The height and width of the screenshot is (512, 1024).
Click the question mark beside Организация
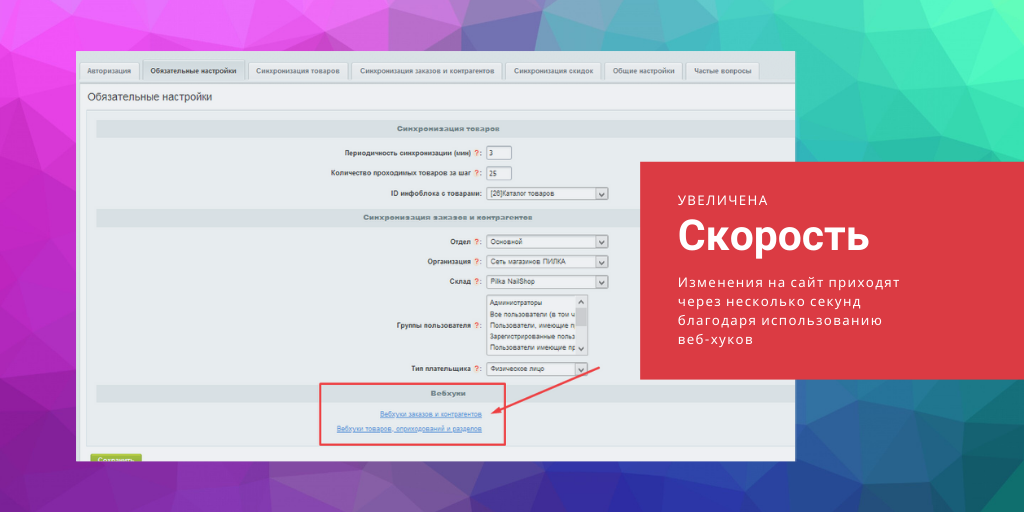click(x=476, y=262)
